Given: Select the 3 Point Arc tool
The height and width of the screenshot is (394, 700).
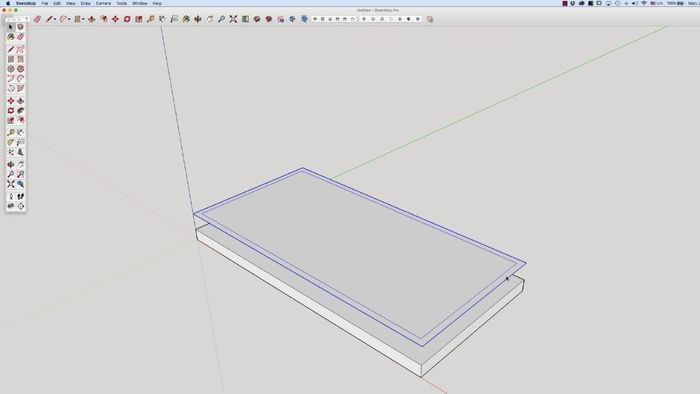Looking at the screenshot, I should [x=11, y=88].
